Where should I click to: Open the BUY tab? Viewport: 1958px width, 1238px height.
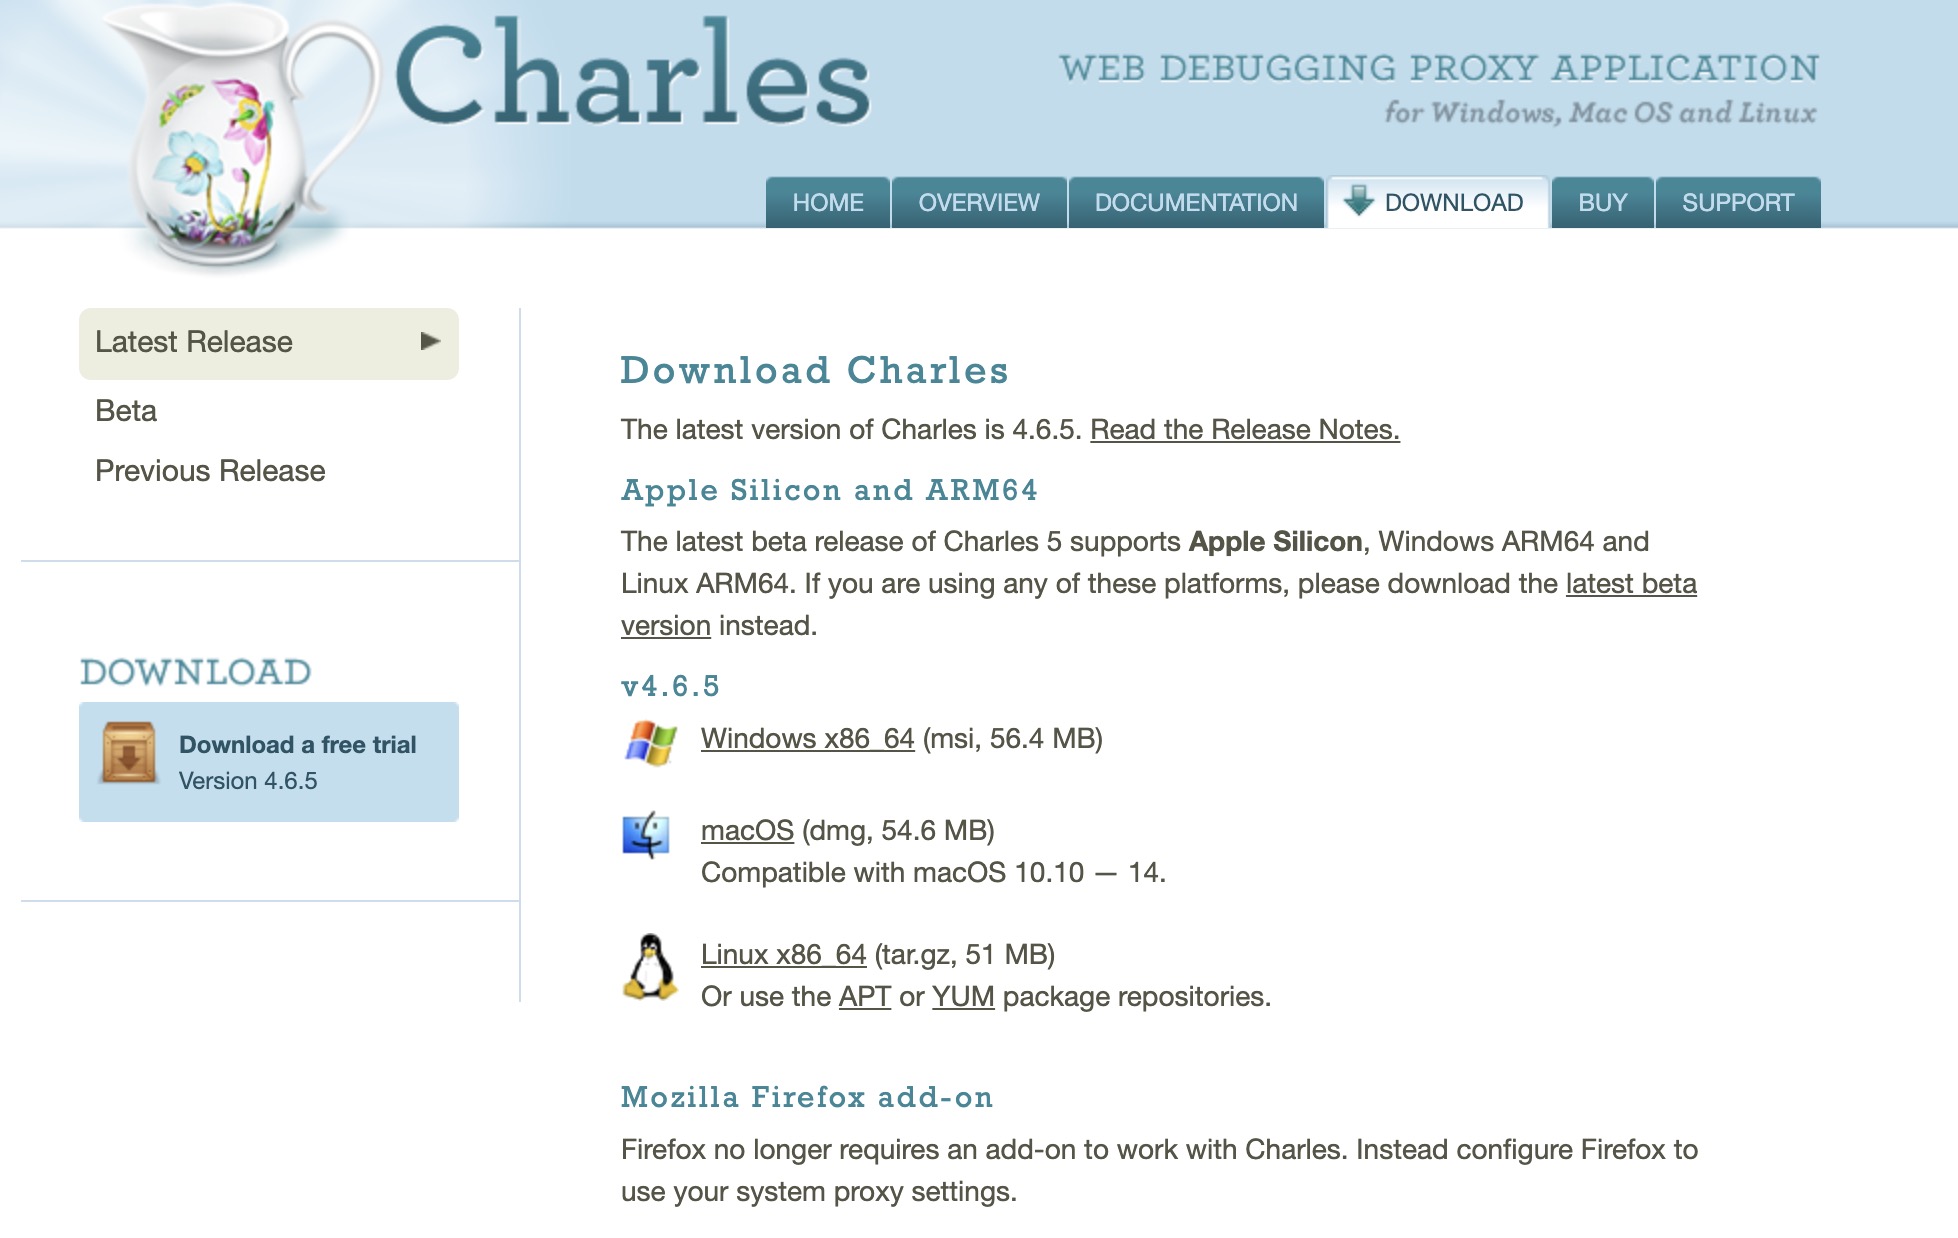tap(1603, 203)
